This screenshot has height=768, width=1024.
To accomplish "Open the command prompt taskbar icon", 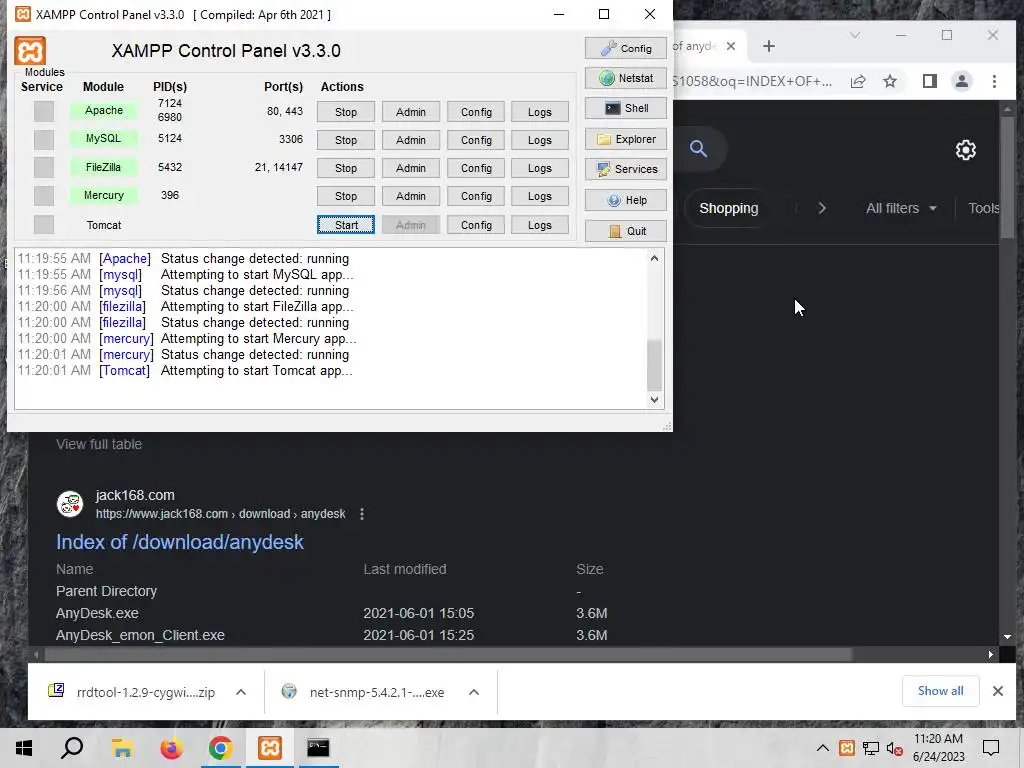I will 318,748.
